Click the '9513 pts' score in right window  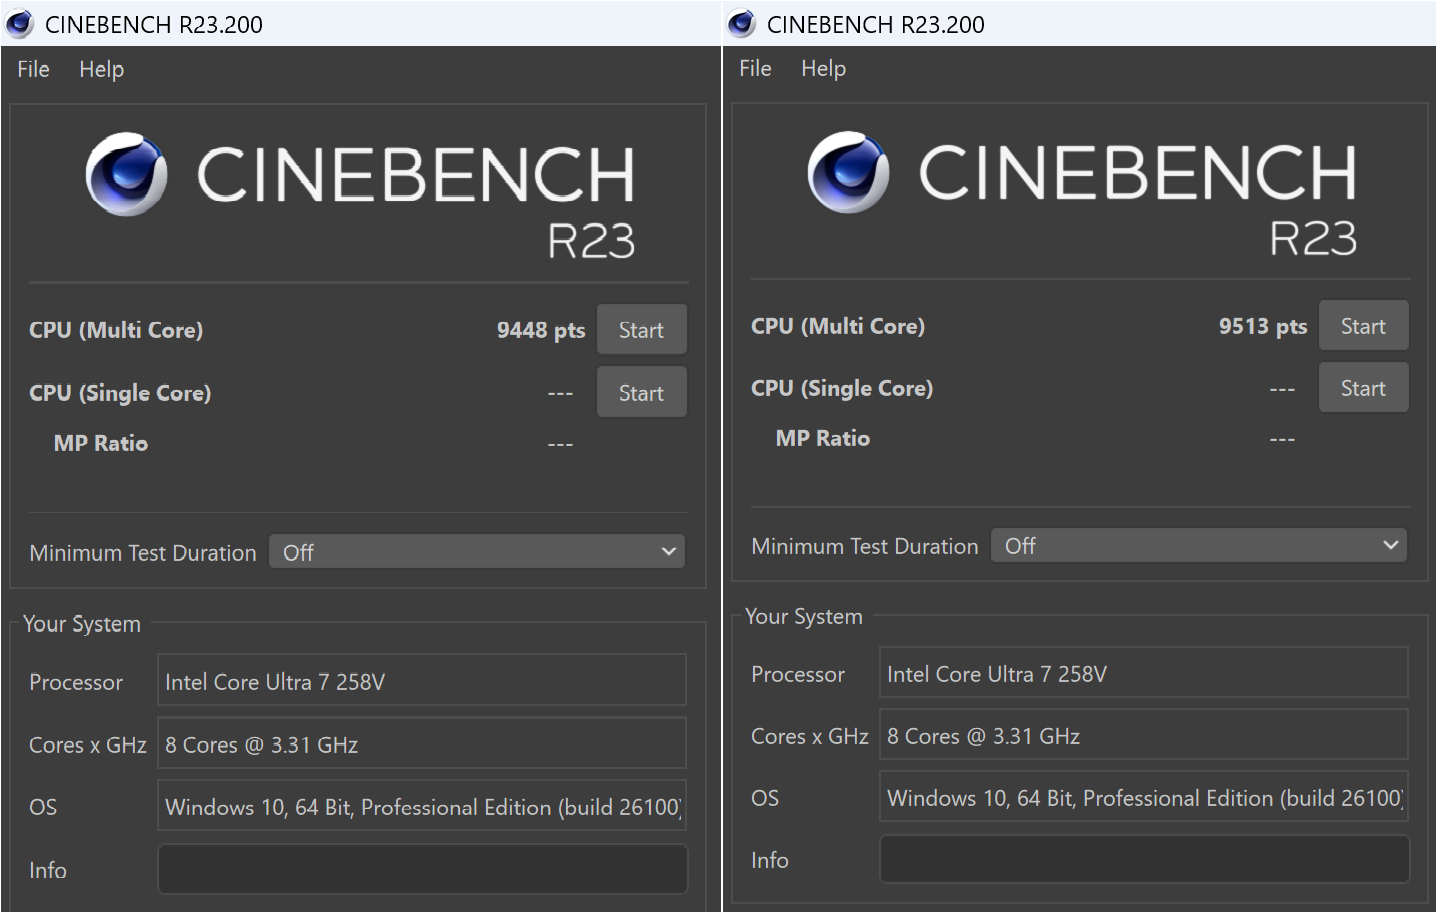pyautogui.click(x=1263, y=326)
